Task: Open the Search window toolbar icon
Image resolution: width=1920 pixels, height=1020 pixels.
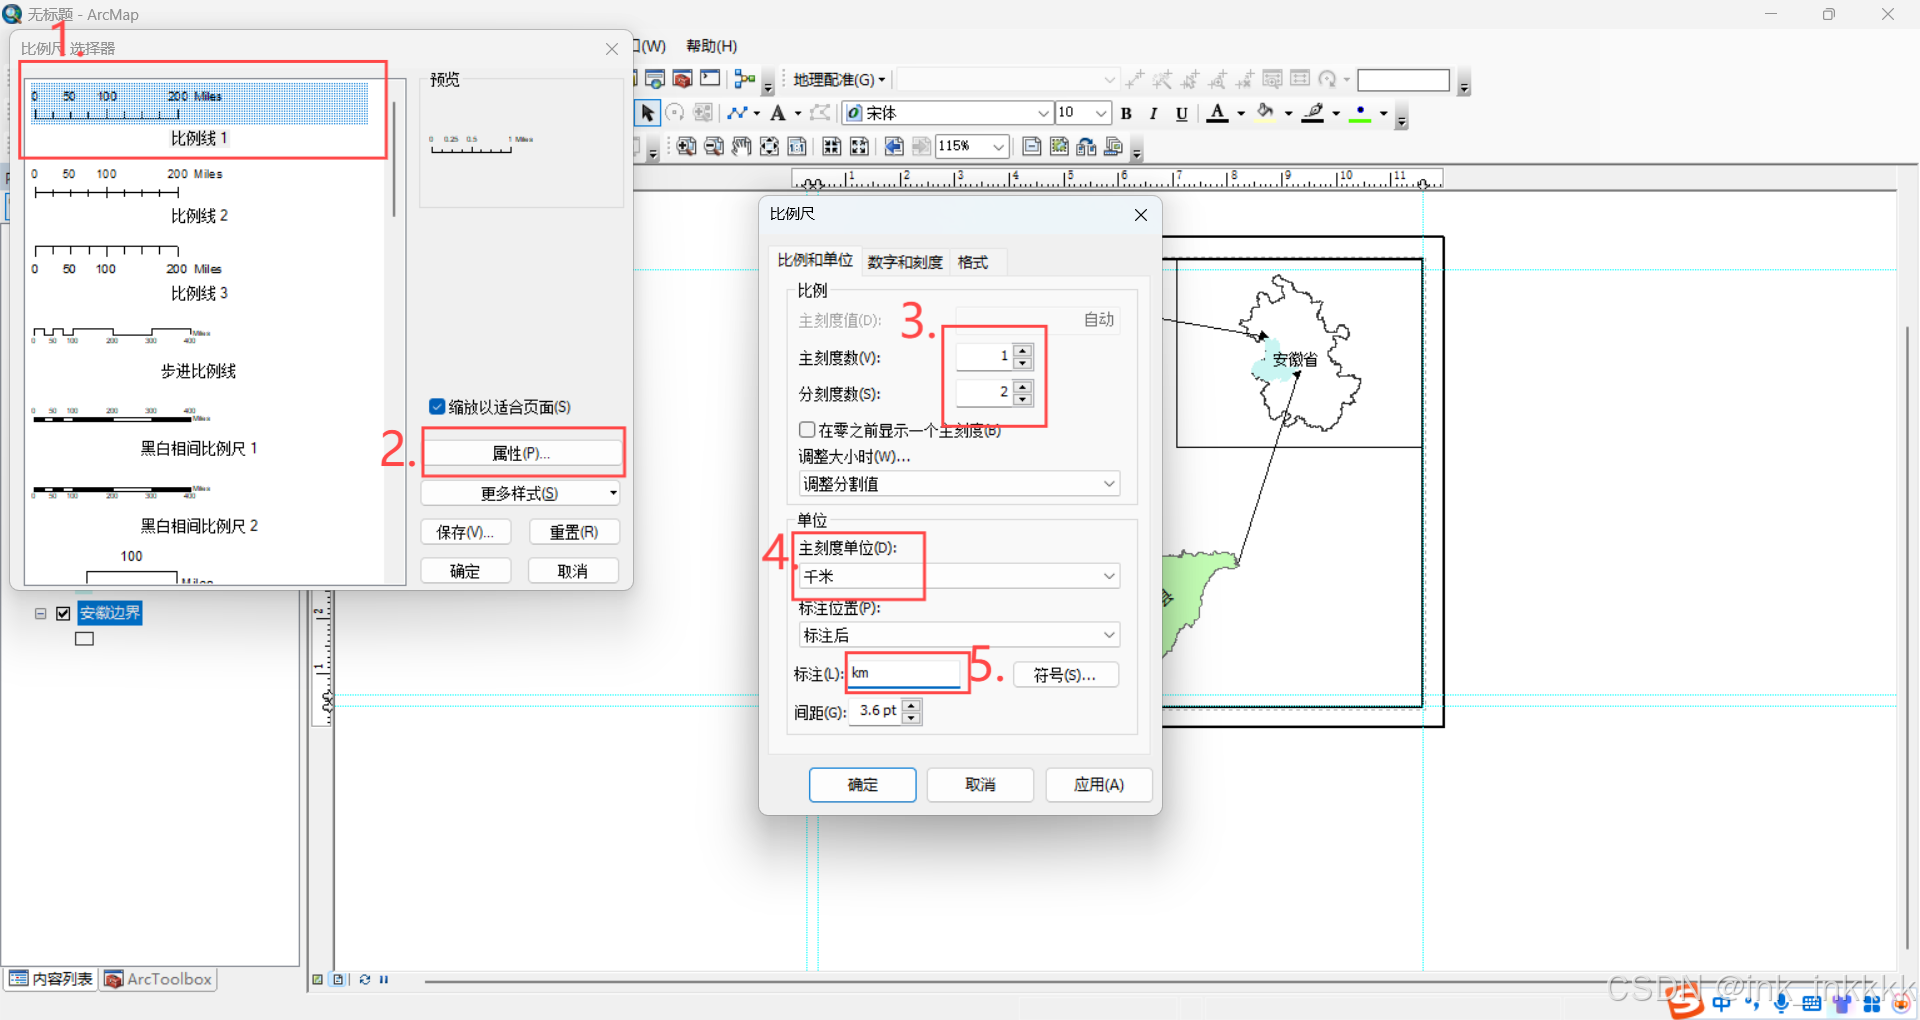Action: [x=655, y=79]
